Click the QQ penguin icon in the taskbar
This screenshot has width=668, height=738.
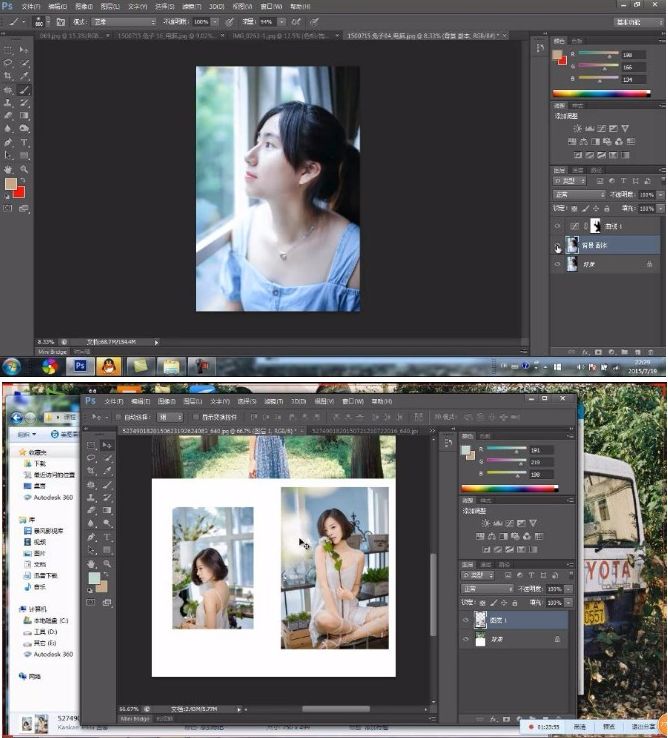click(108, 366)
